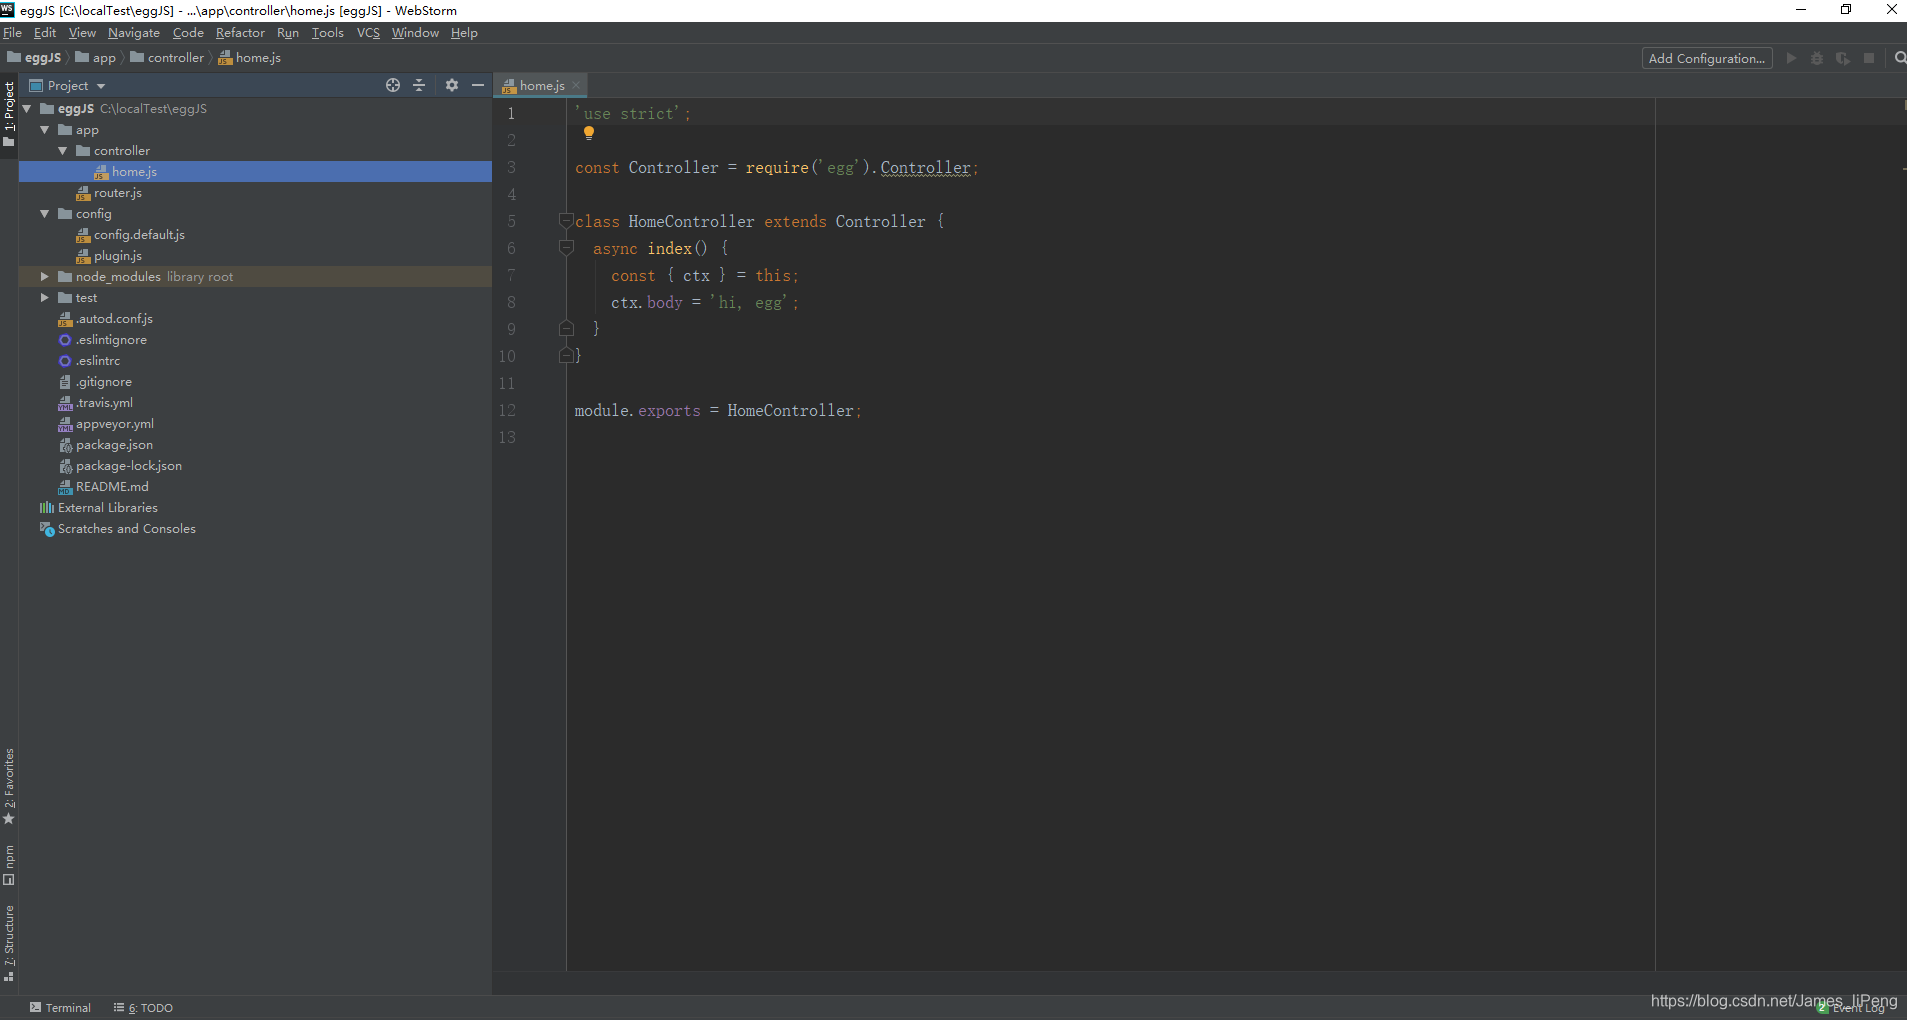Open the File menu
This screenshot has width=1907, height=1020.
12,33
